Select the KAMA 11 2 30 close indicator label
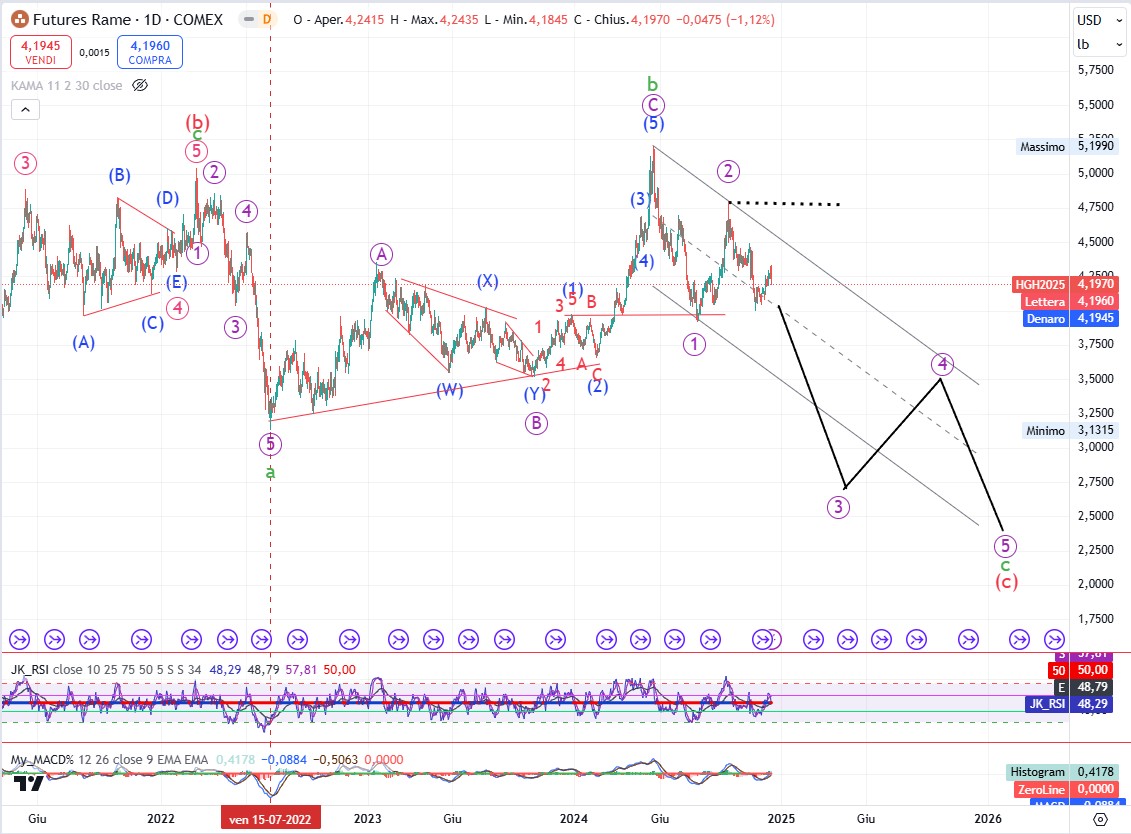The width and height of the screenshot is (1131, 834). tap(66, 85)
